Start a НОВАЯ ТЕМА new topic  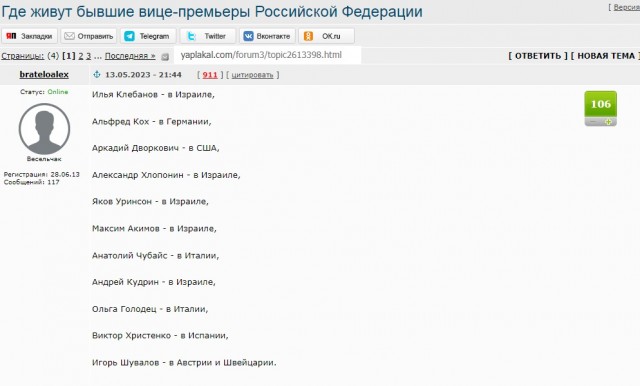click(x=605, y=56)
